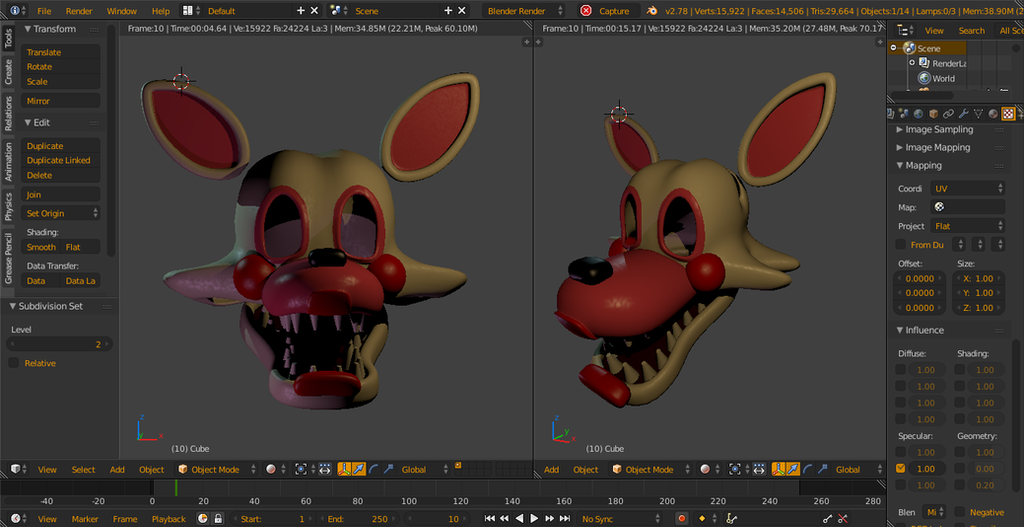The image size is (1024, 527).
Task: Open the info editor type selector icon
Action: [18, 10]
